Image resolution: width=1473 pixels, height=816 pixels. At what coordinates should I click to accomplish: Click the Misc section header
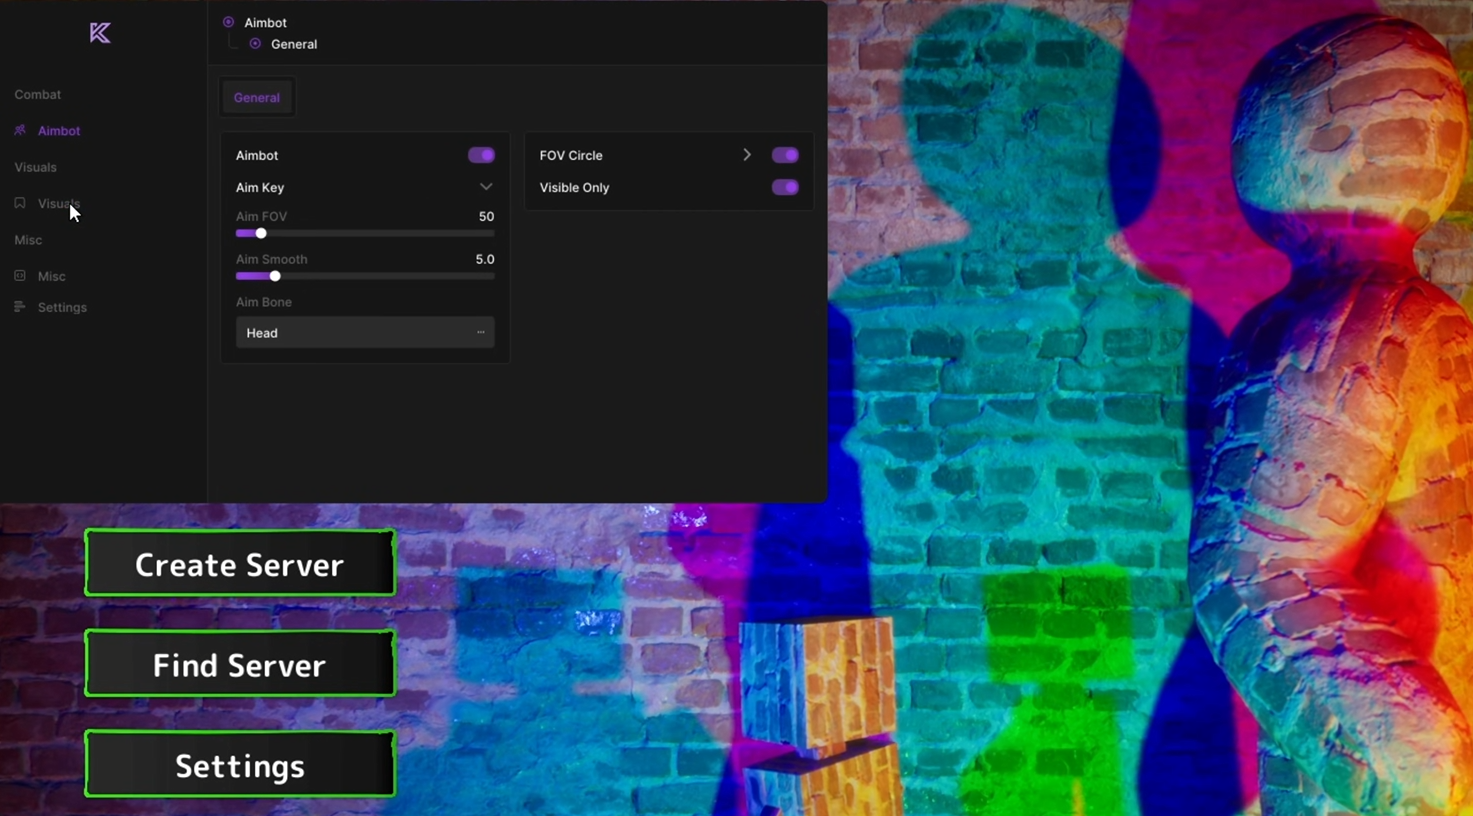28,241
